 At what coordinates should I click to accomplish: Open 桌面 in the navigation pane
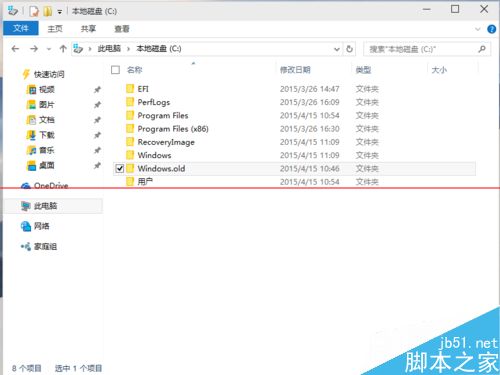(47, 165)
